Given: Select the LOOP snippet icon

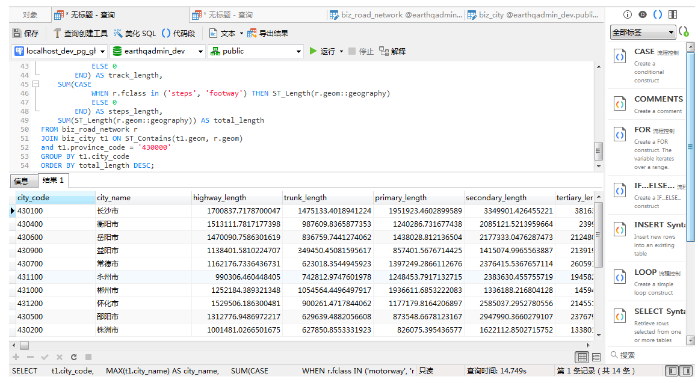Looking at the screenshot, I should (x=620, y=277).
